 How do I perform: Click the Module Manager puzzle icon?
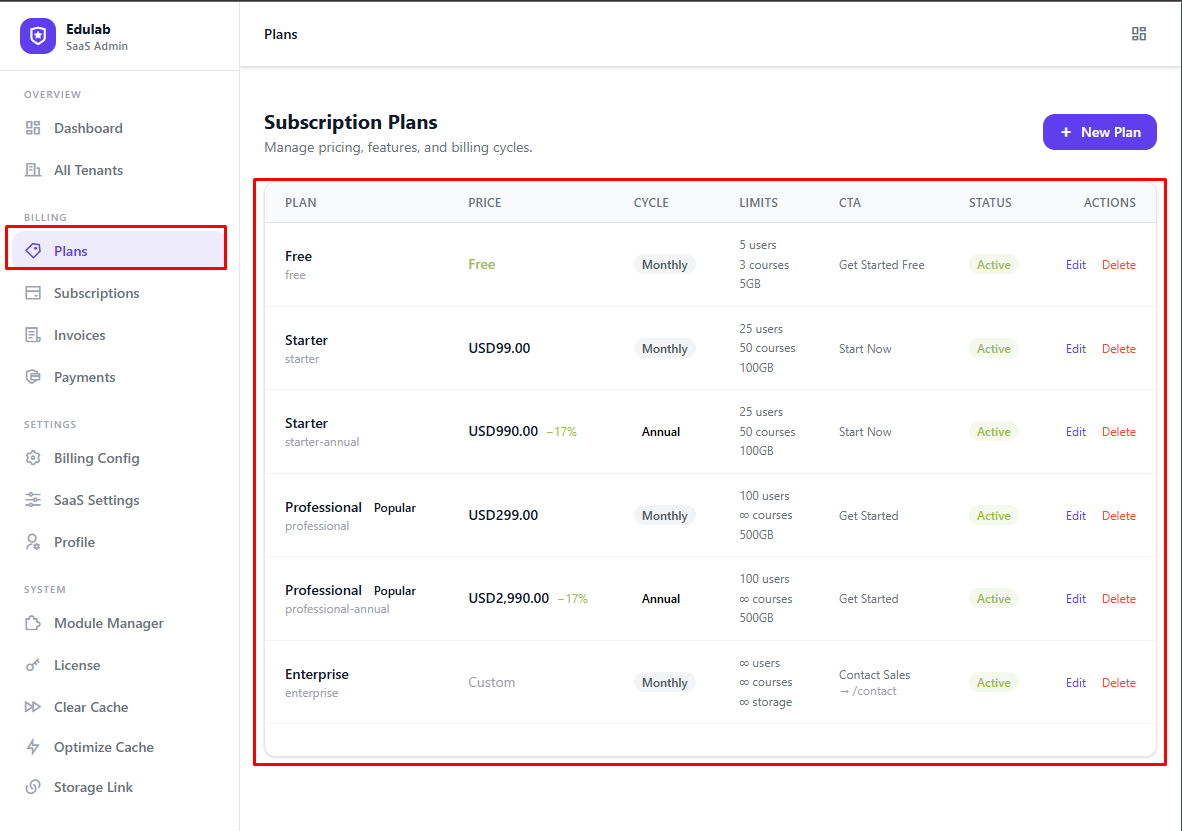(x=33, y=623)
